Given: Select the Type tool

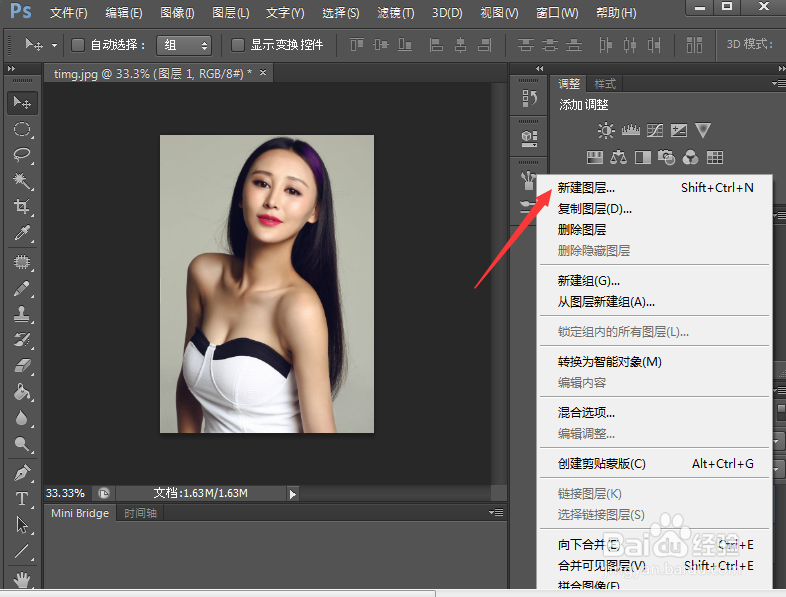Looking at the screenshot, I should (x=22, y=499).
